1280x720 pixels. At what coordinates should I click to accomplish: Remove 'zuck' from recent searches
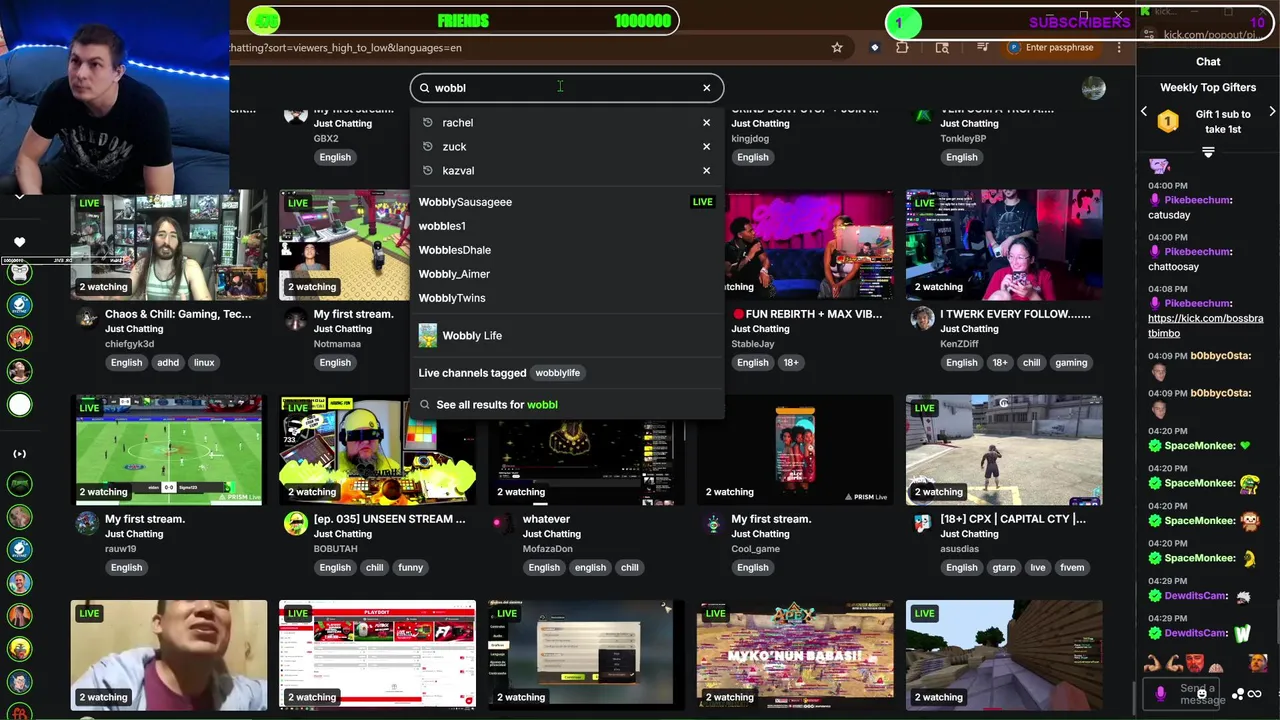pyautogui.click(x=706, y=147)
